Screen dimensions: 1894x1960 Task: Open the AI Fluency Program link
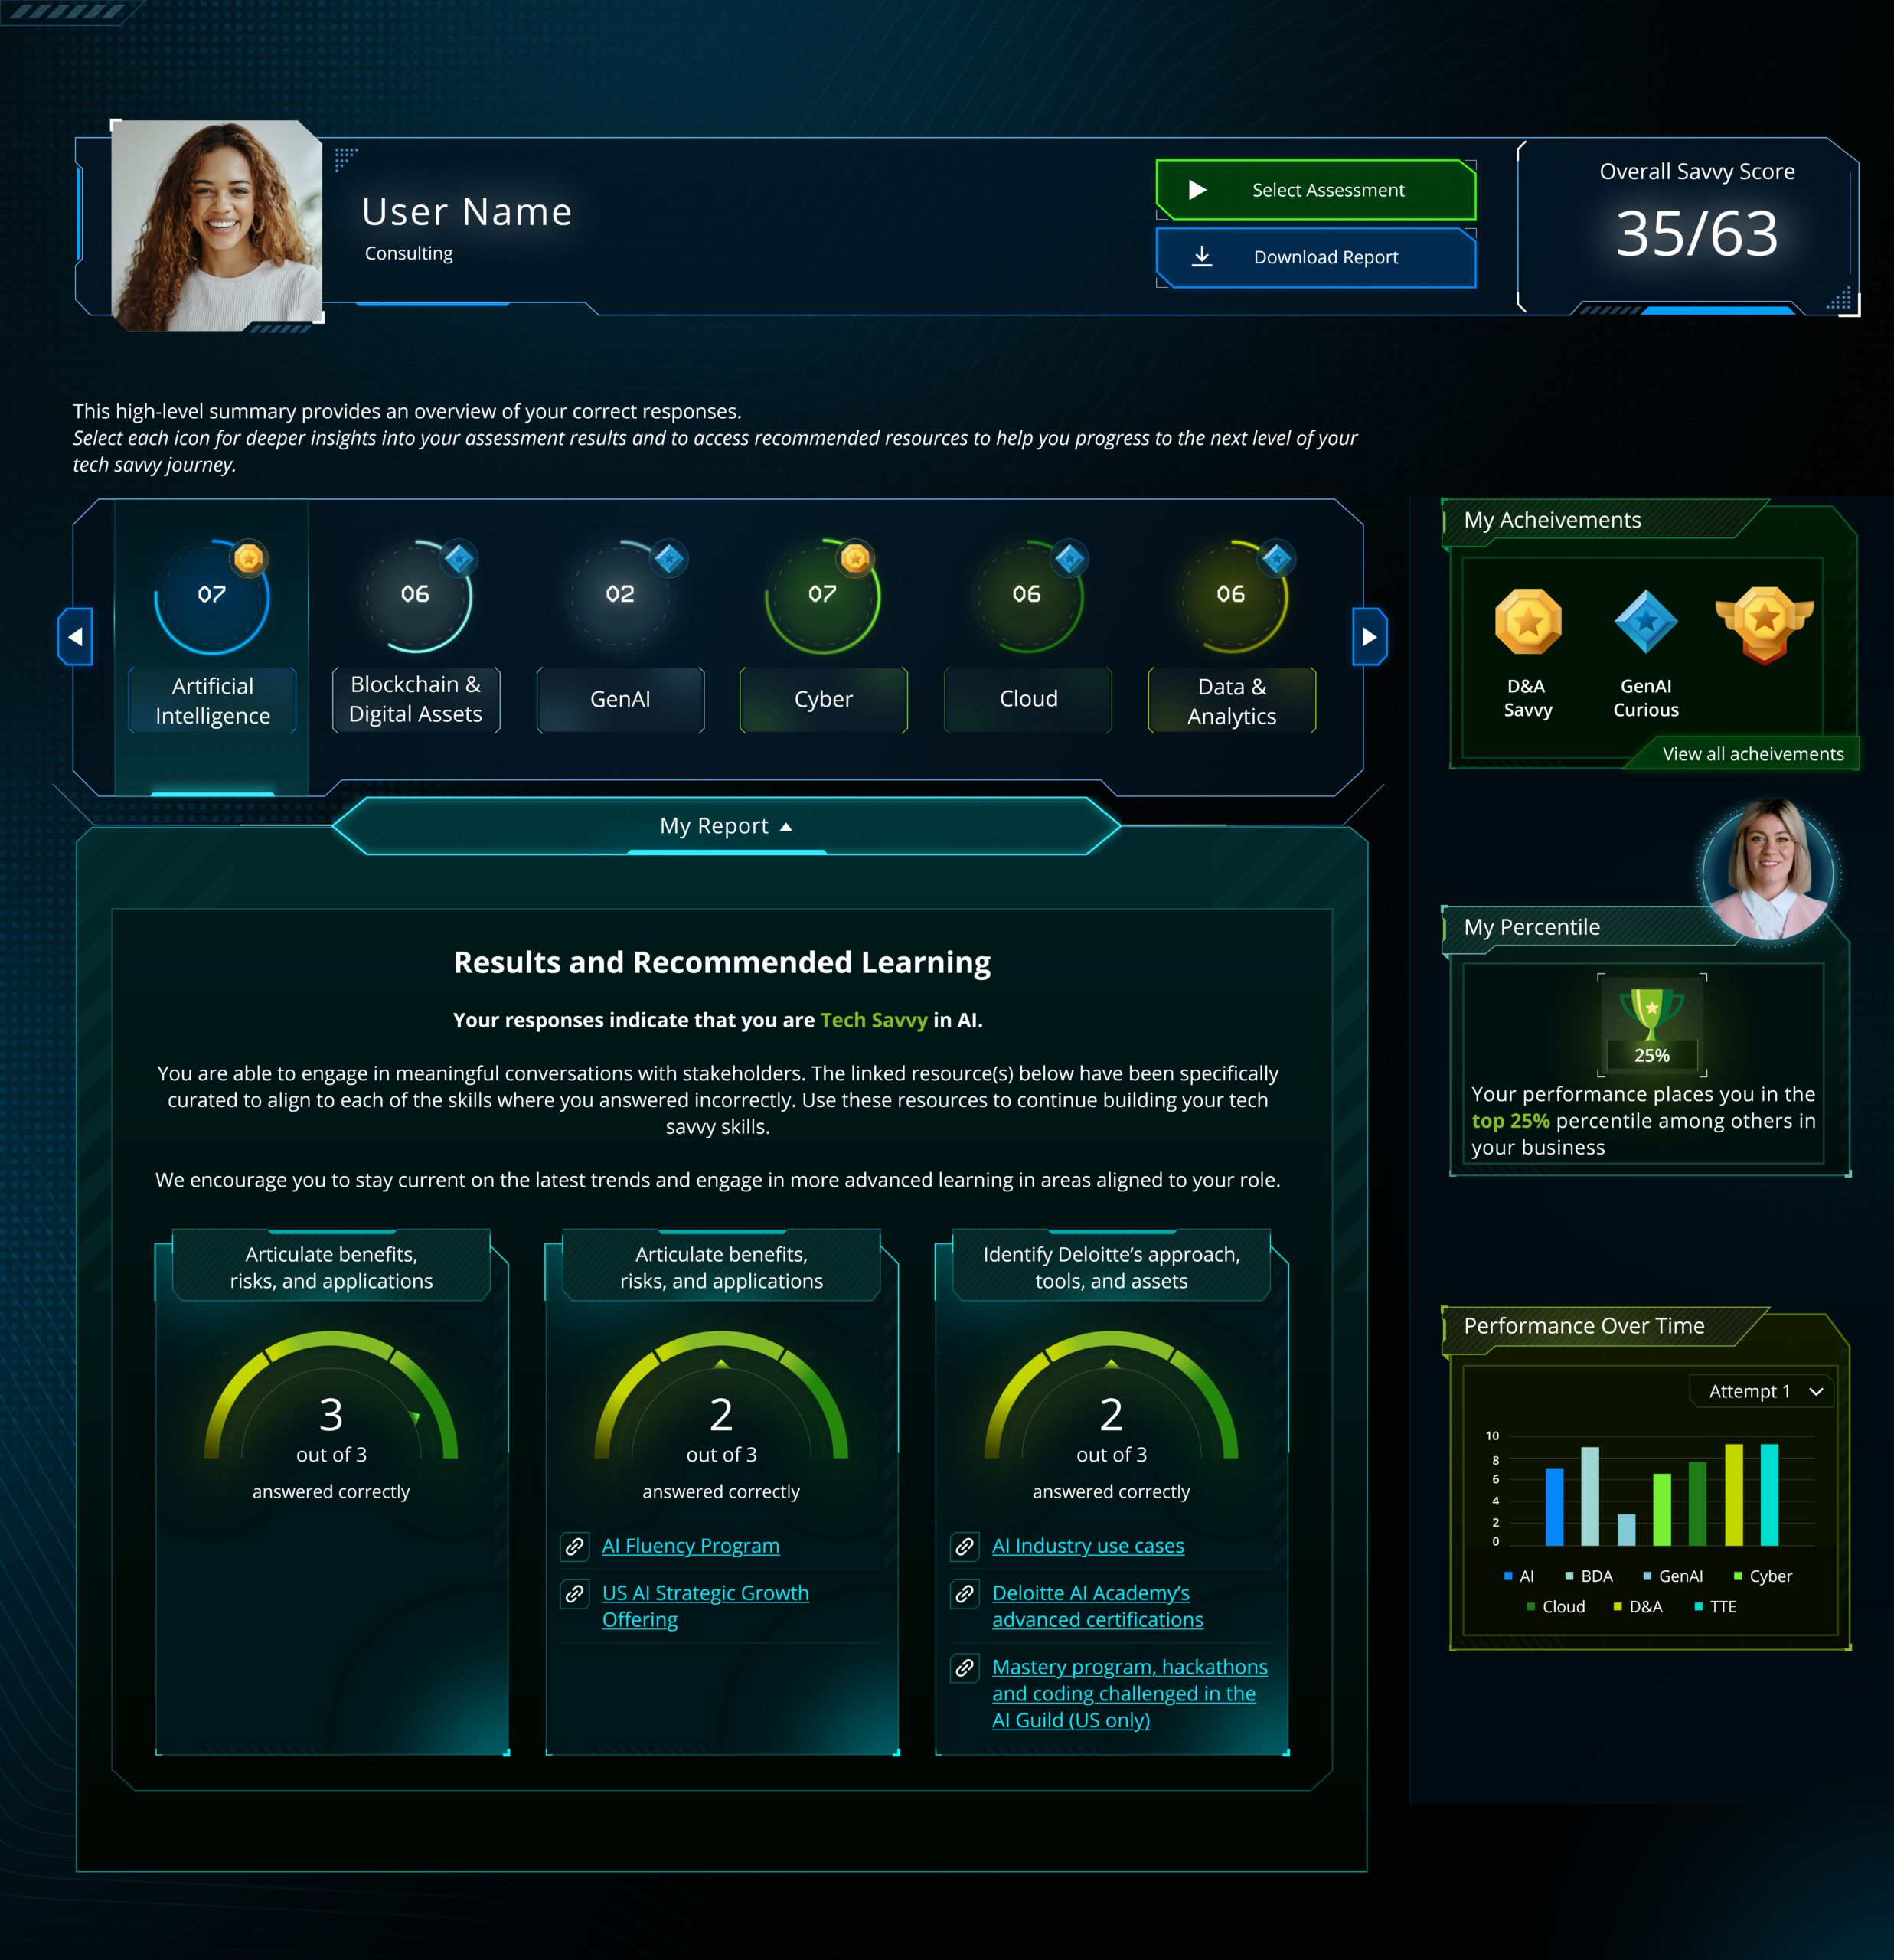690,1546
